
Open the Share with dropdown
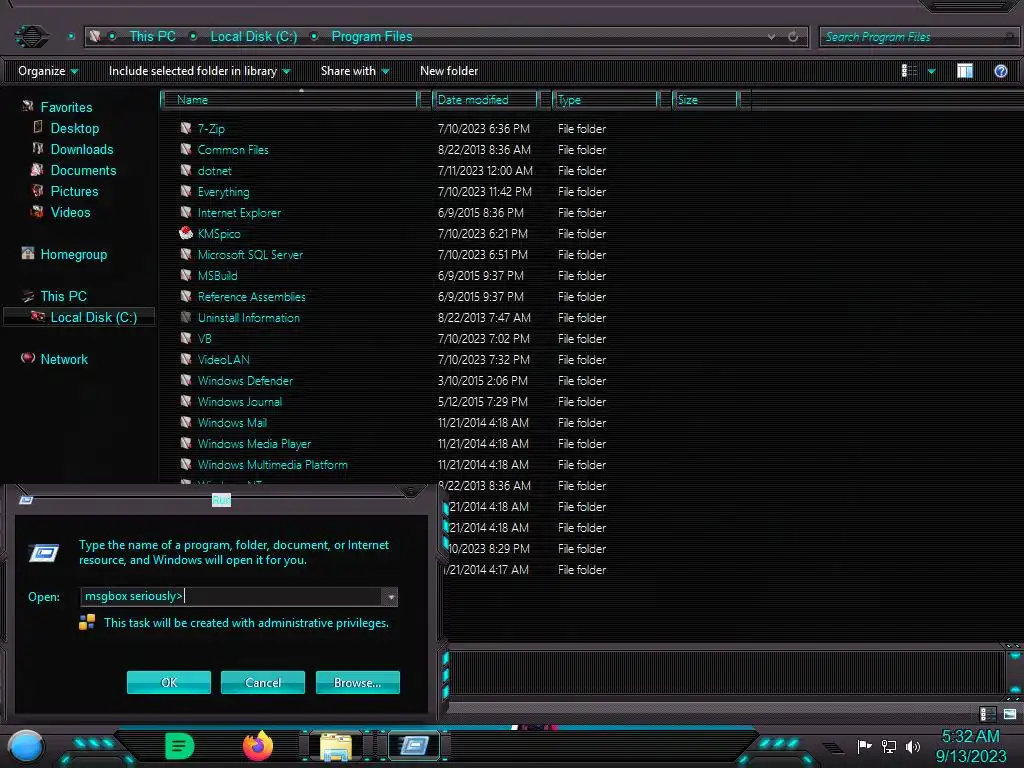coord(355,71)
